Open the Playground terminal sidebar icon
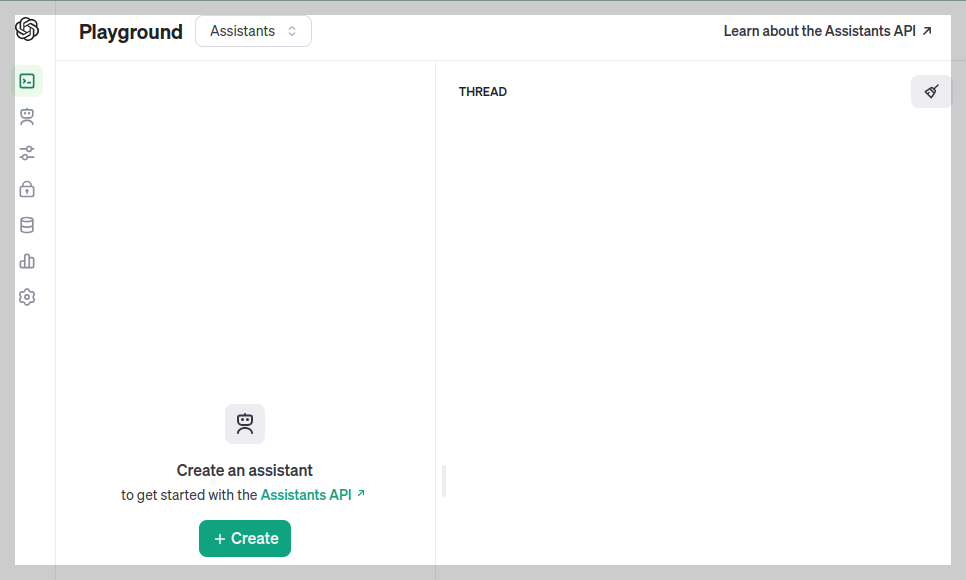 tap(27, 81)
